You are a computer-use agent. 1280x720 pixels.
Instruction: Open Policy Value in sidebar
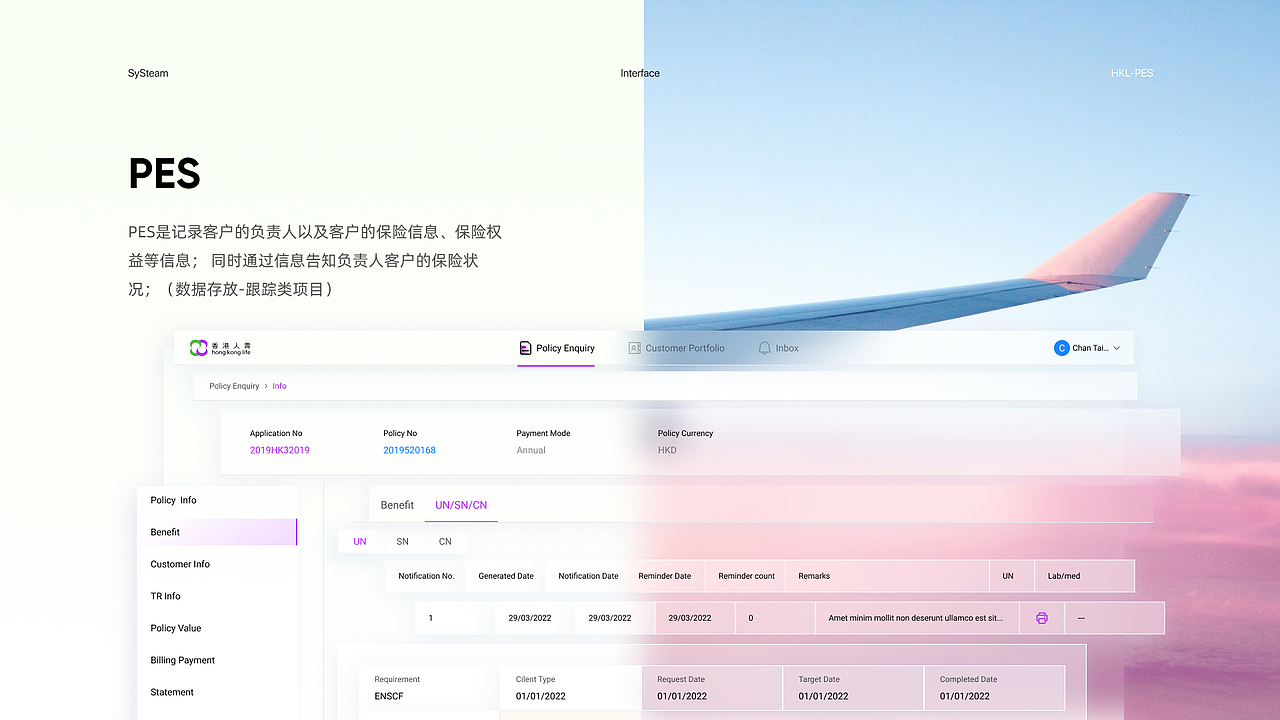(217, 628)
